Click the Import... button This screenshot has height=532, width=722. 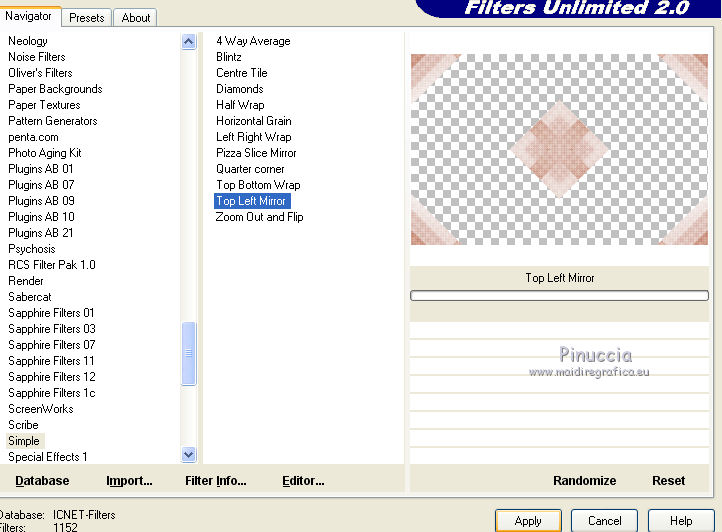(129, 481)
